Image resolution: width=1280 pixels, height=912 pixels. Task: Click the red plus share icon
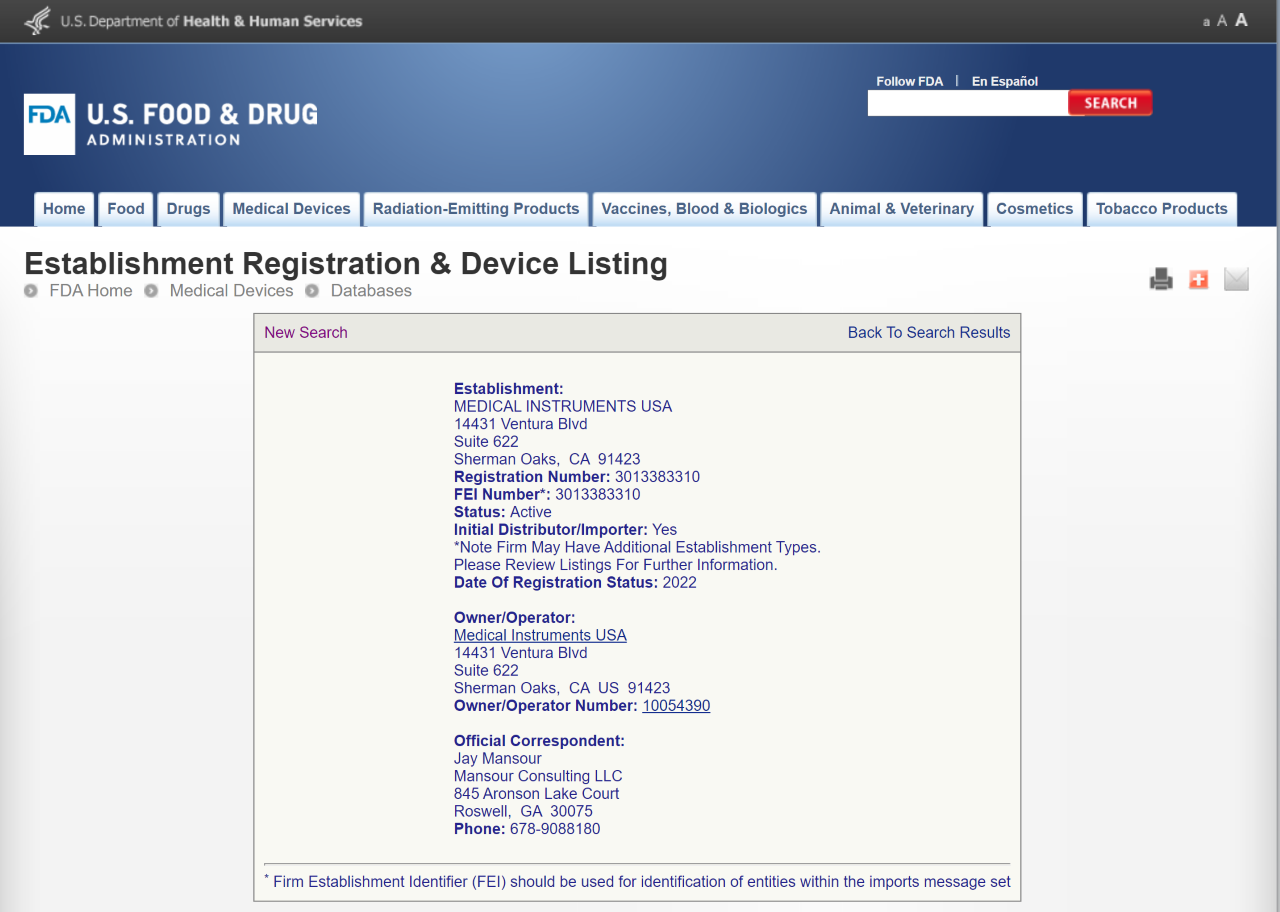coord(1198,280)
